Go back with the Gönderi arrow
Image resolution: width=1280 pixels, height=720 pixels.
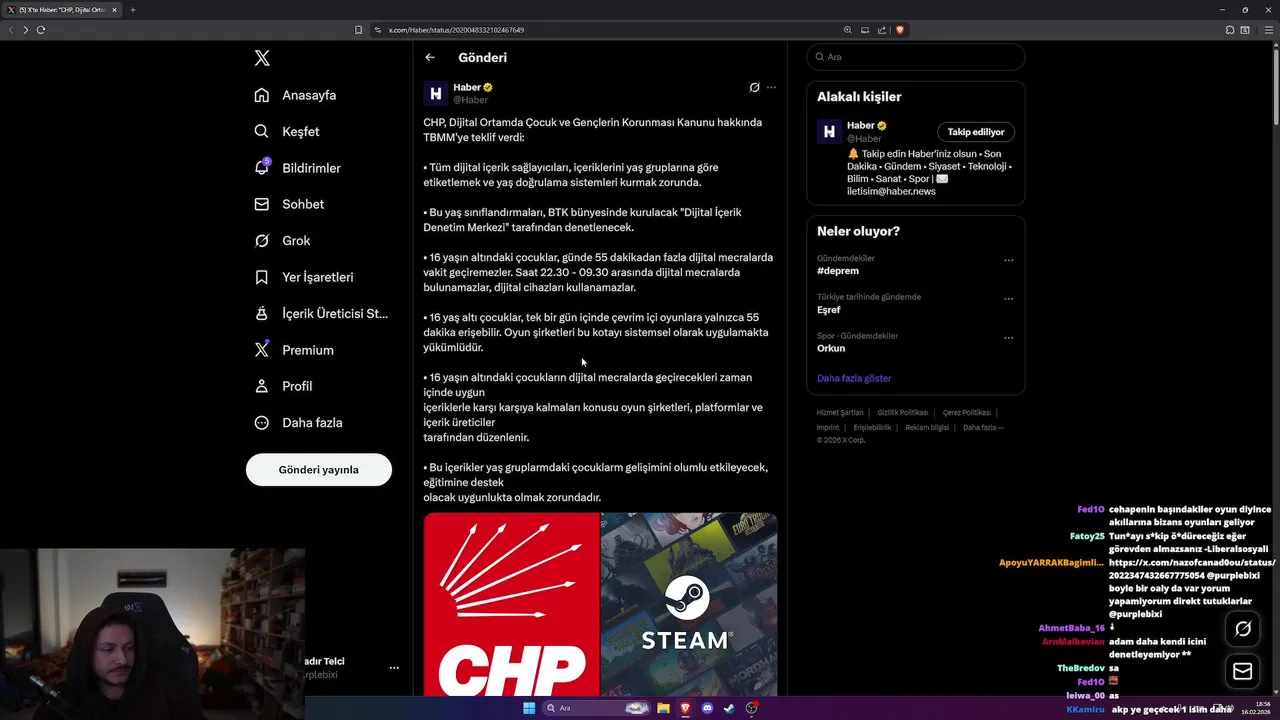coord(430,58)
